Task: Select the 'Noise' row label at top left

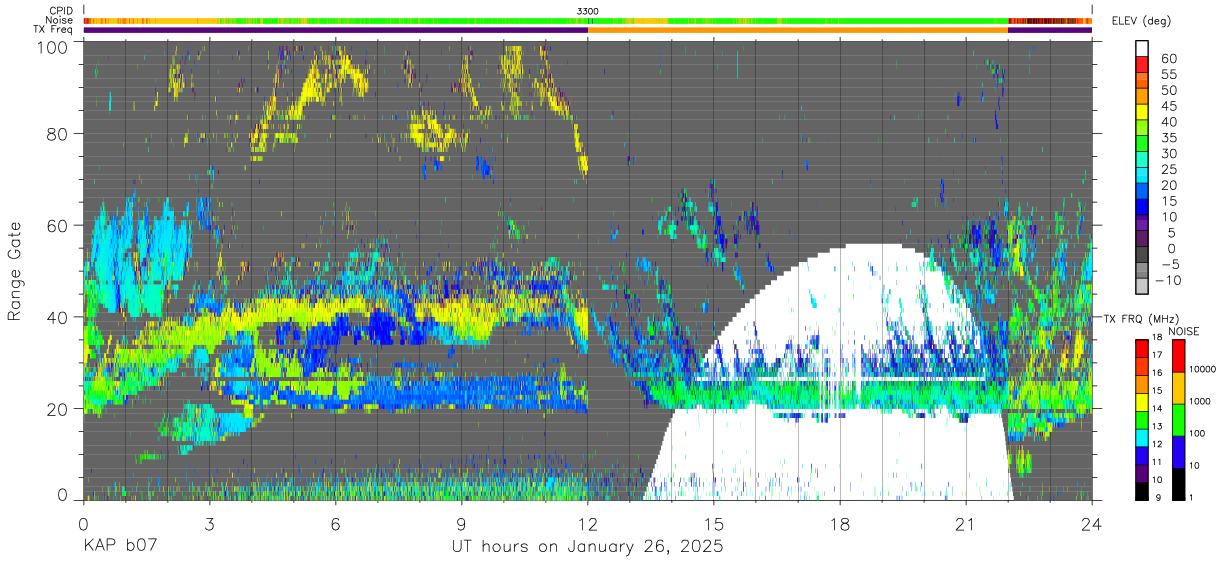Action: [x=60, y=20]
